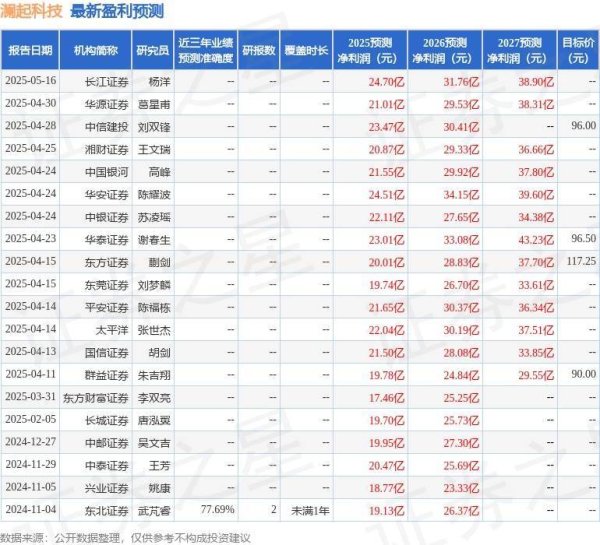Click the 96.00 target price
The width and height of the screenshot is (600, 545).
pos(583,126)
